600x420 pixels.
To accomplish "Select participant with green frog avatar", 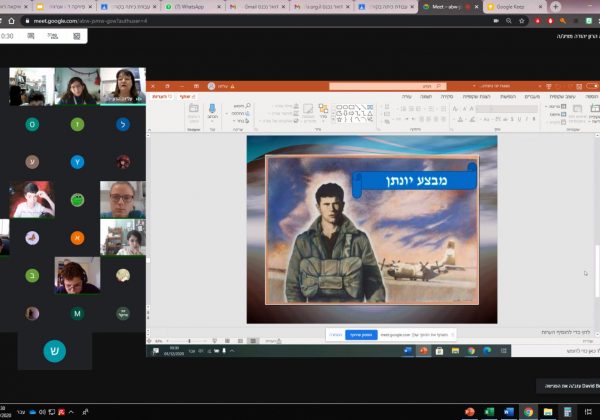I will coord(77,200).
